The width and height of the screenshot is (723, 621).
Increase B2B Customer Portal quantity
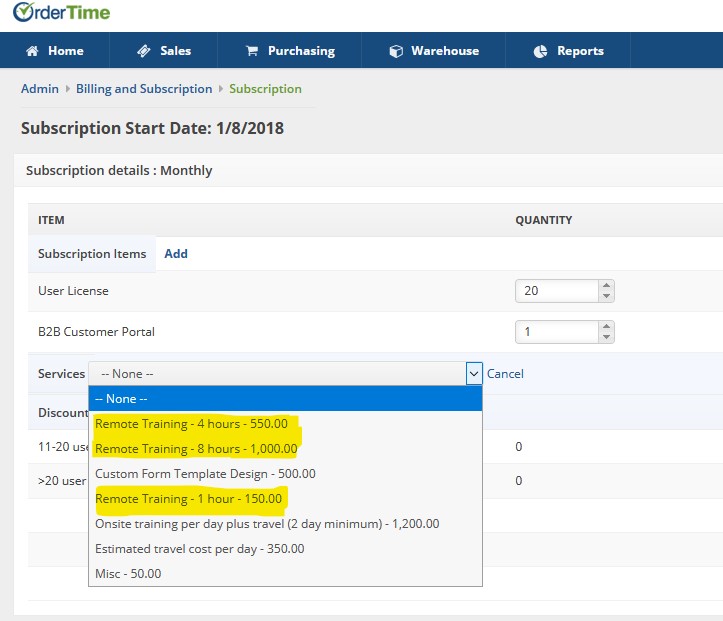point(606,326)
